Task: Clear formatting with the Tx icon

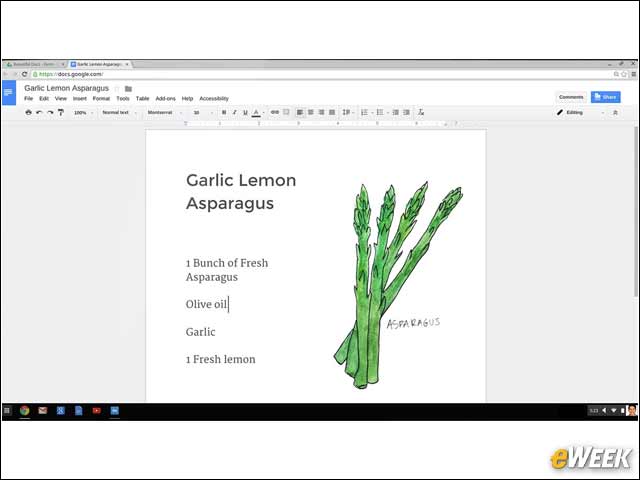Action: [x=421, y=112]
